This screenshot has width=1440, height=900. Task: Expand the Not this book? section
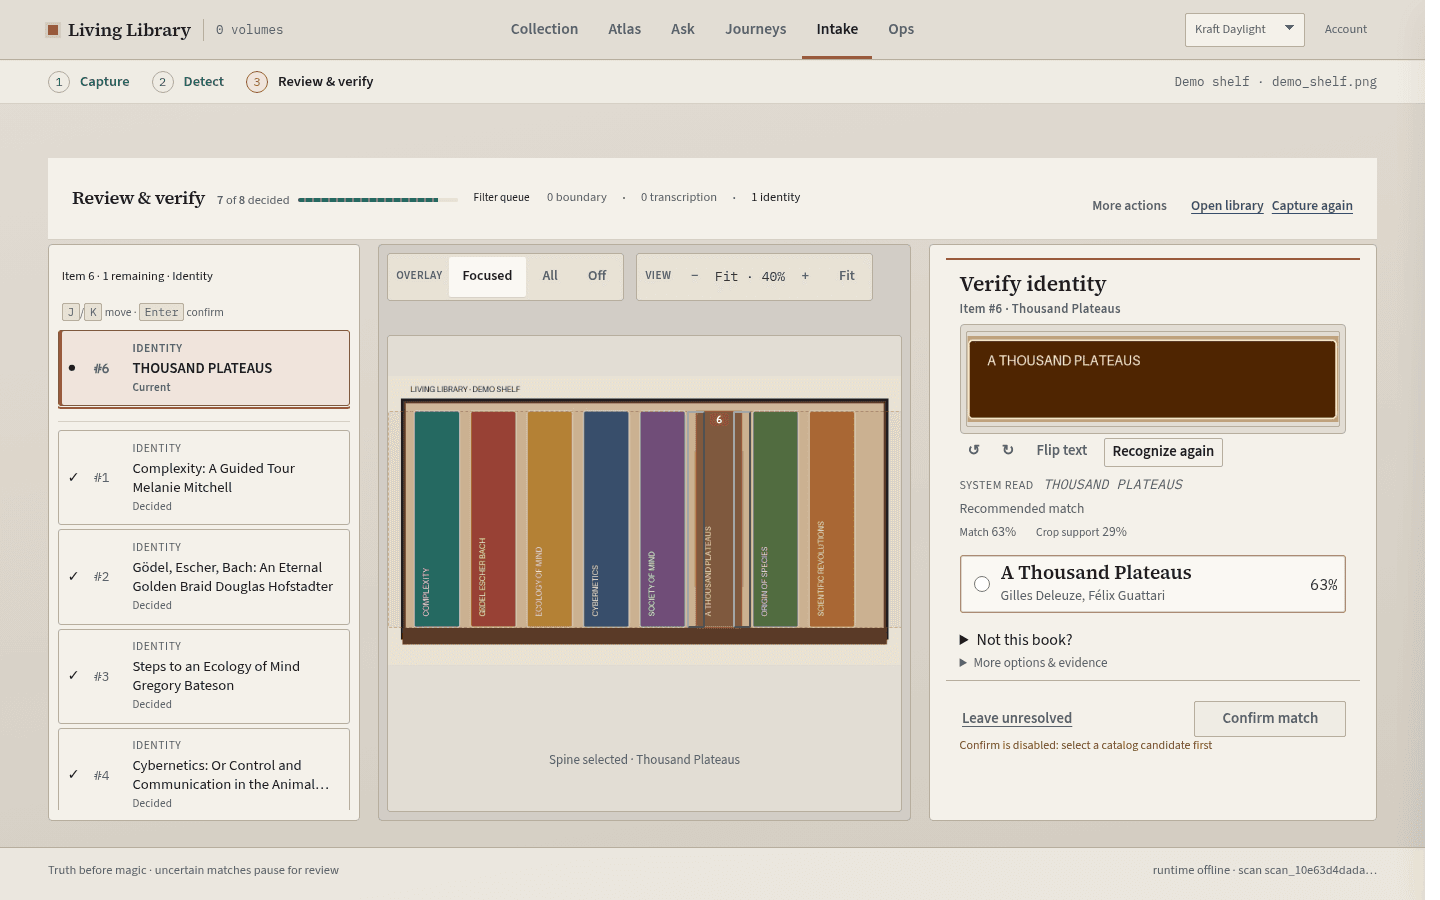[1016, 640]
